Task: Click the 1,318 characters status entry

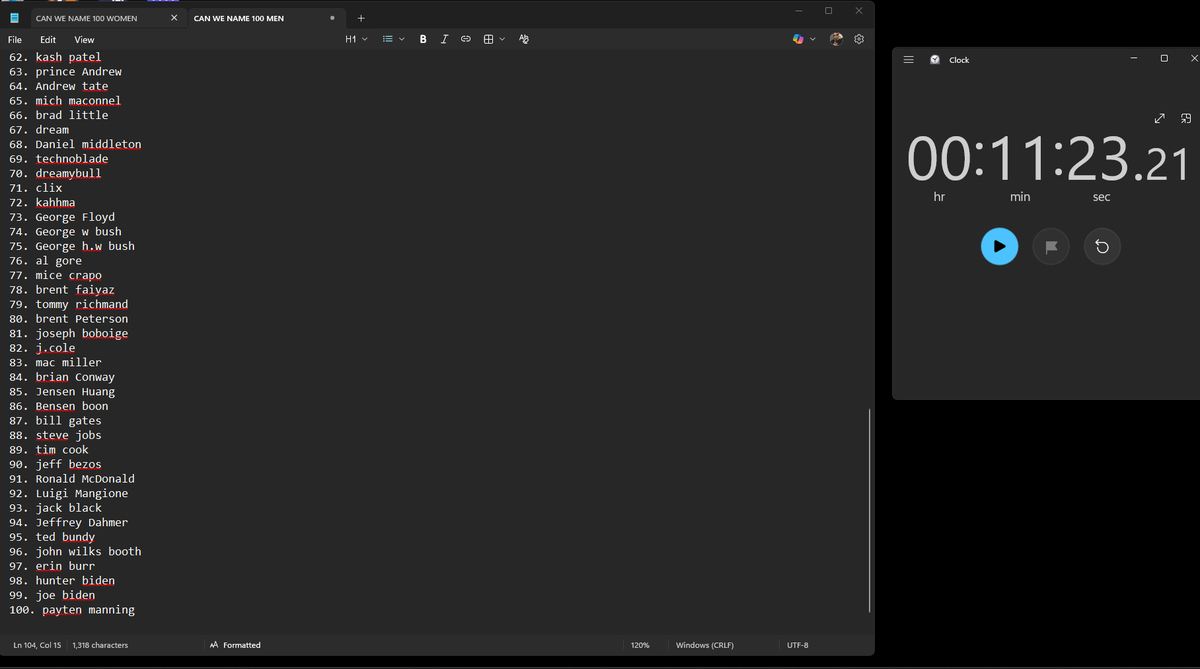Action: click(100, 645)
